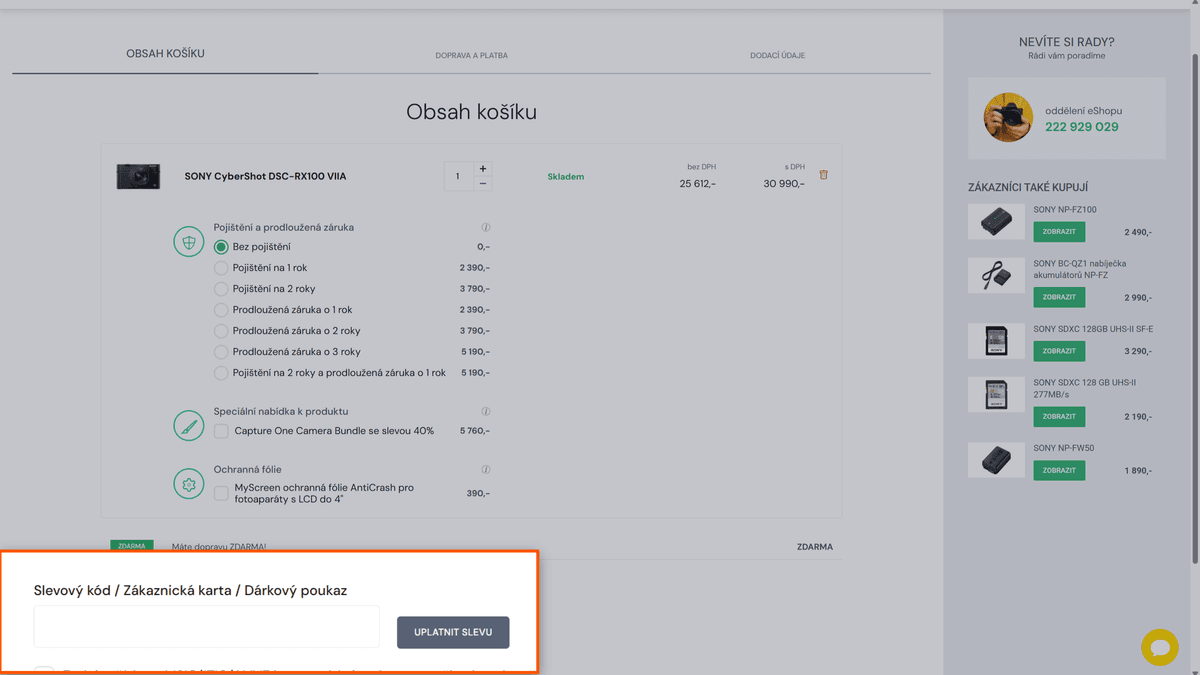The image size is (1200, 675).
Task: Go to Dodací údaje step
Action: [777, 55]
